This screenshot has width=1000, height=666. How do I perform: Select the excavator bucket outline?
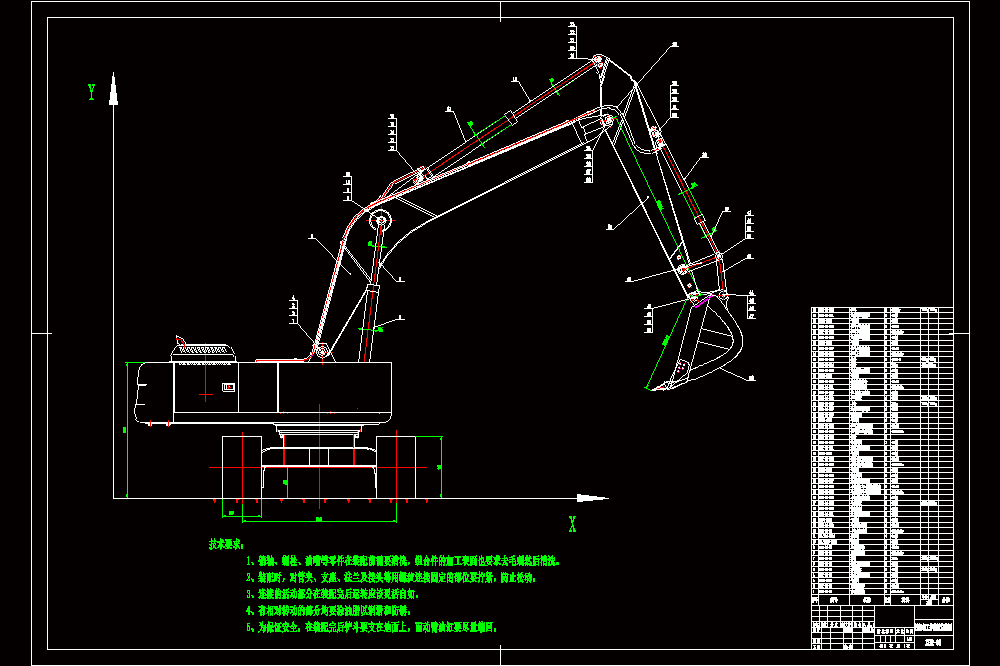click(696, 341)
